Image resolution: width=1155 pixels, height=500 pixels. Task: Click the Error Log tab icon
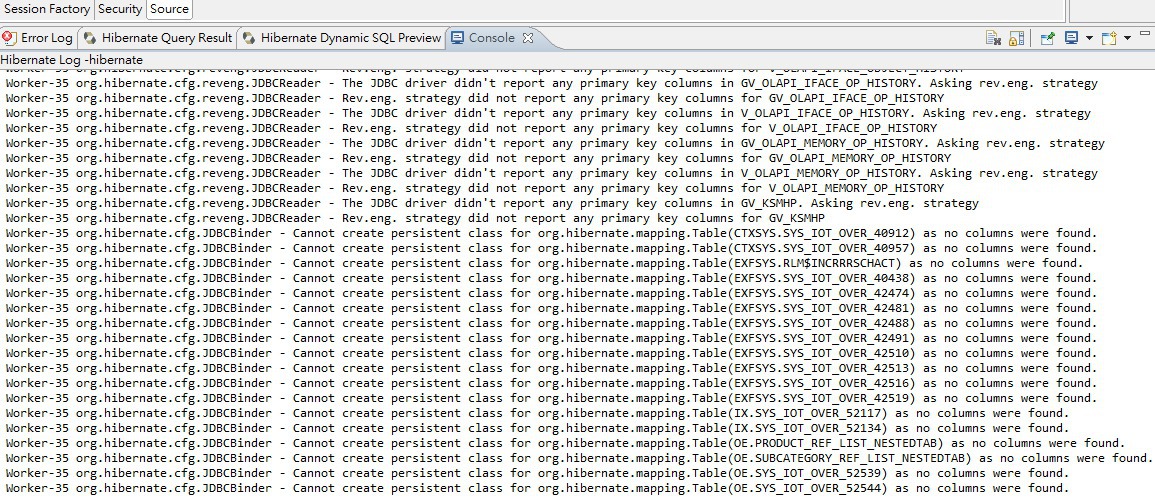coord(10,38)
